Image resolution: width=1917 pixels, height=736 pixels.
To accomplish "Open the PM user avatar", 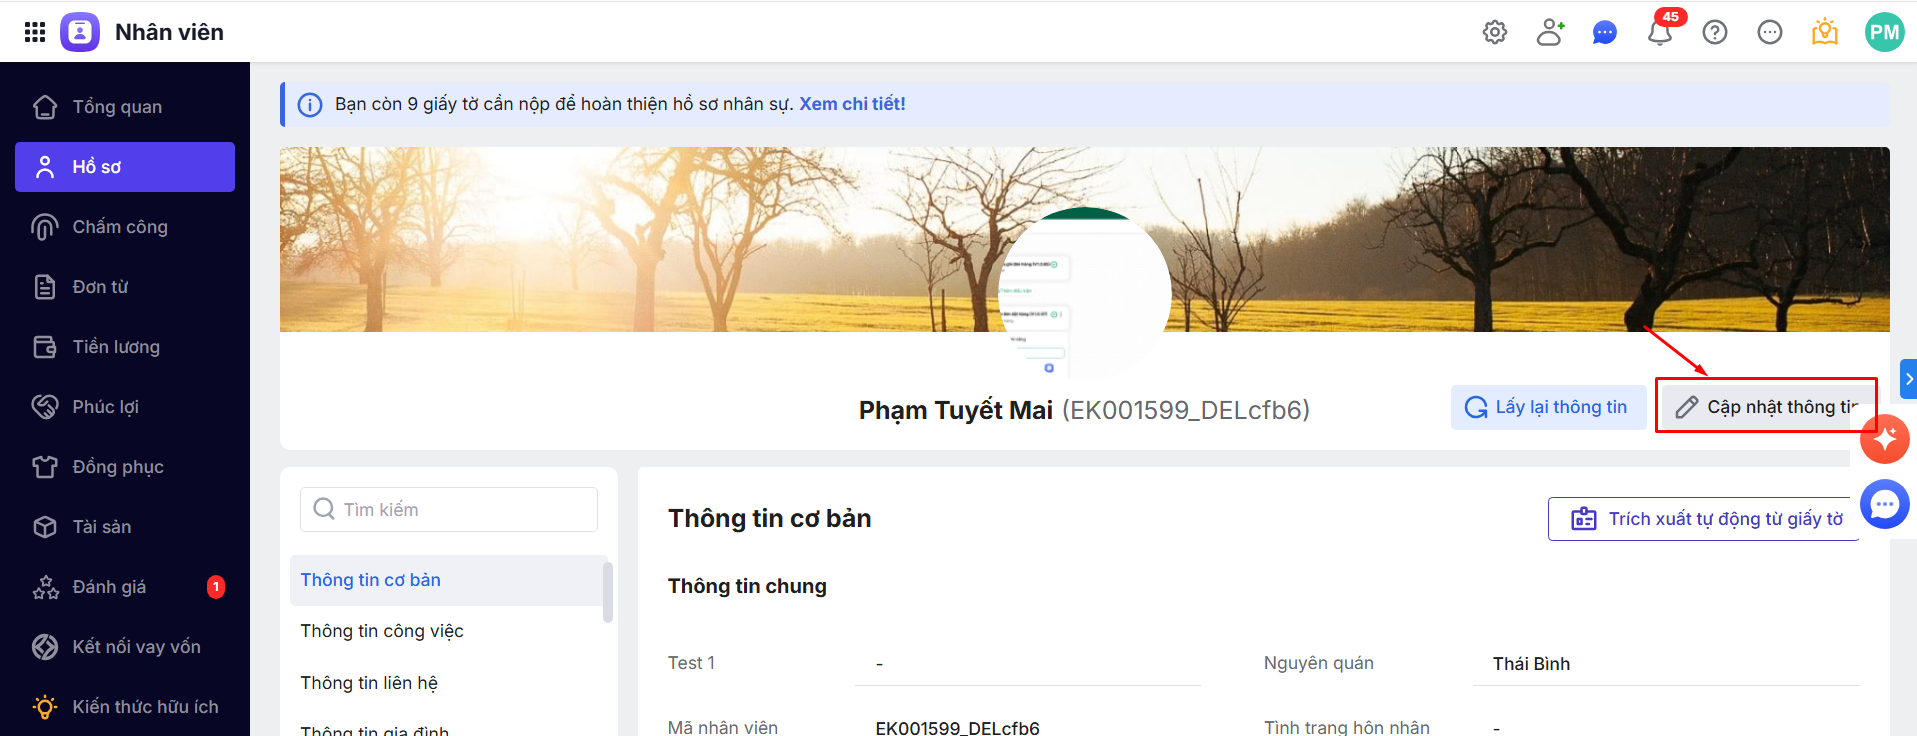I will 1884,32.
